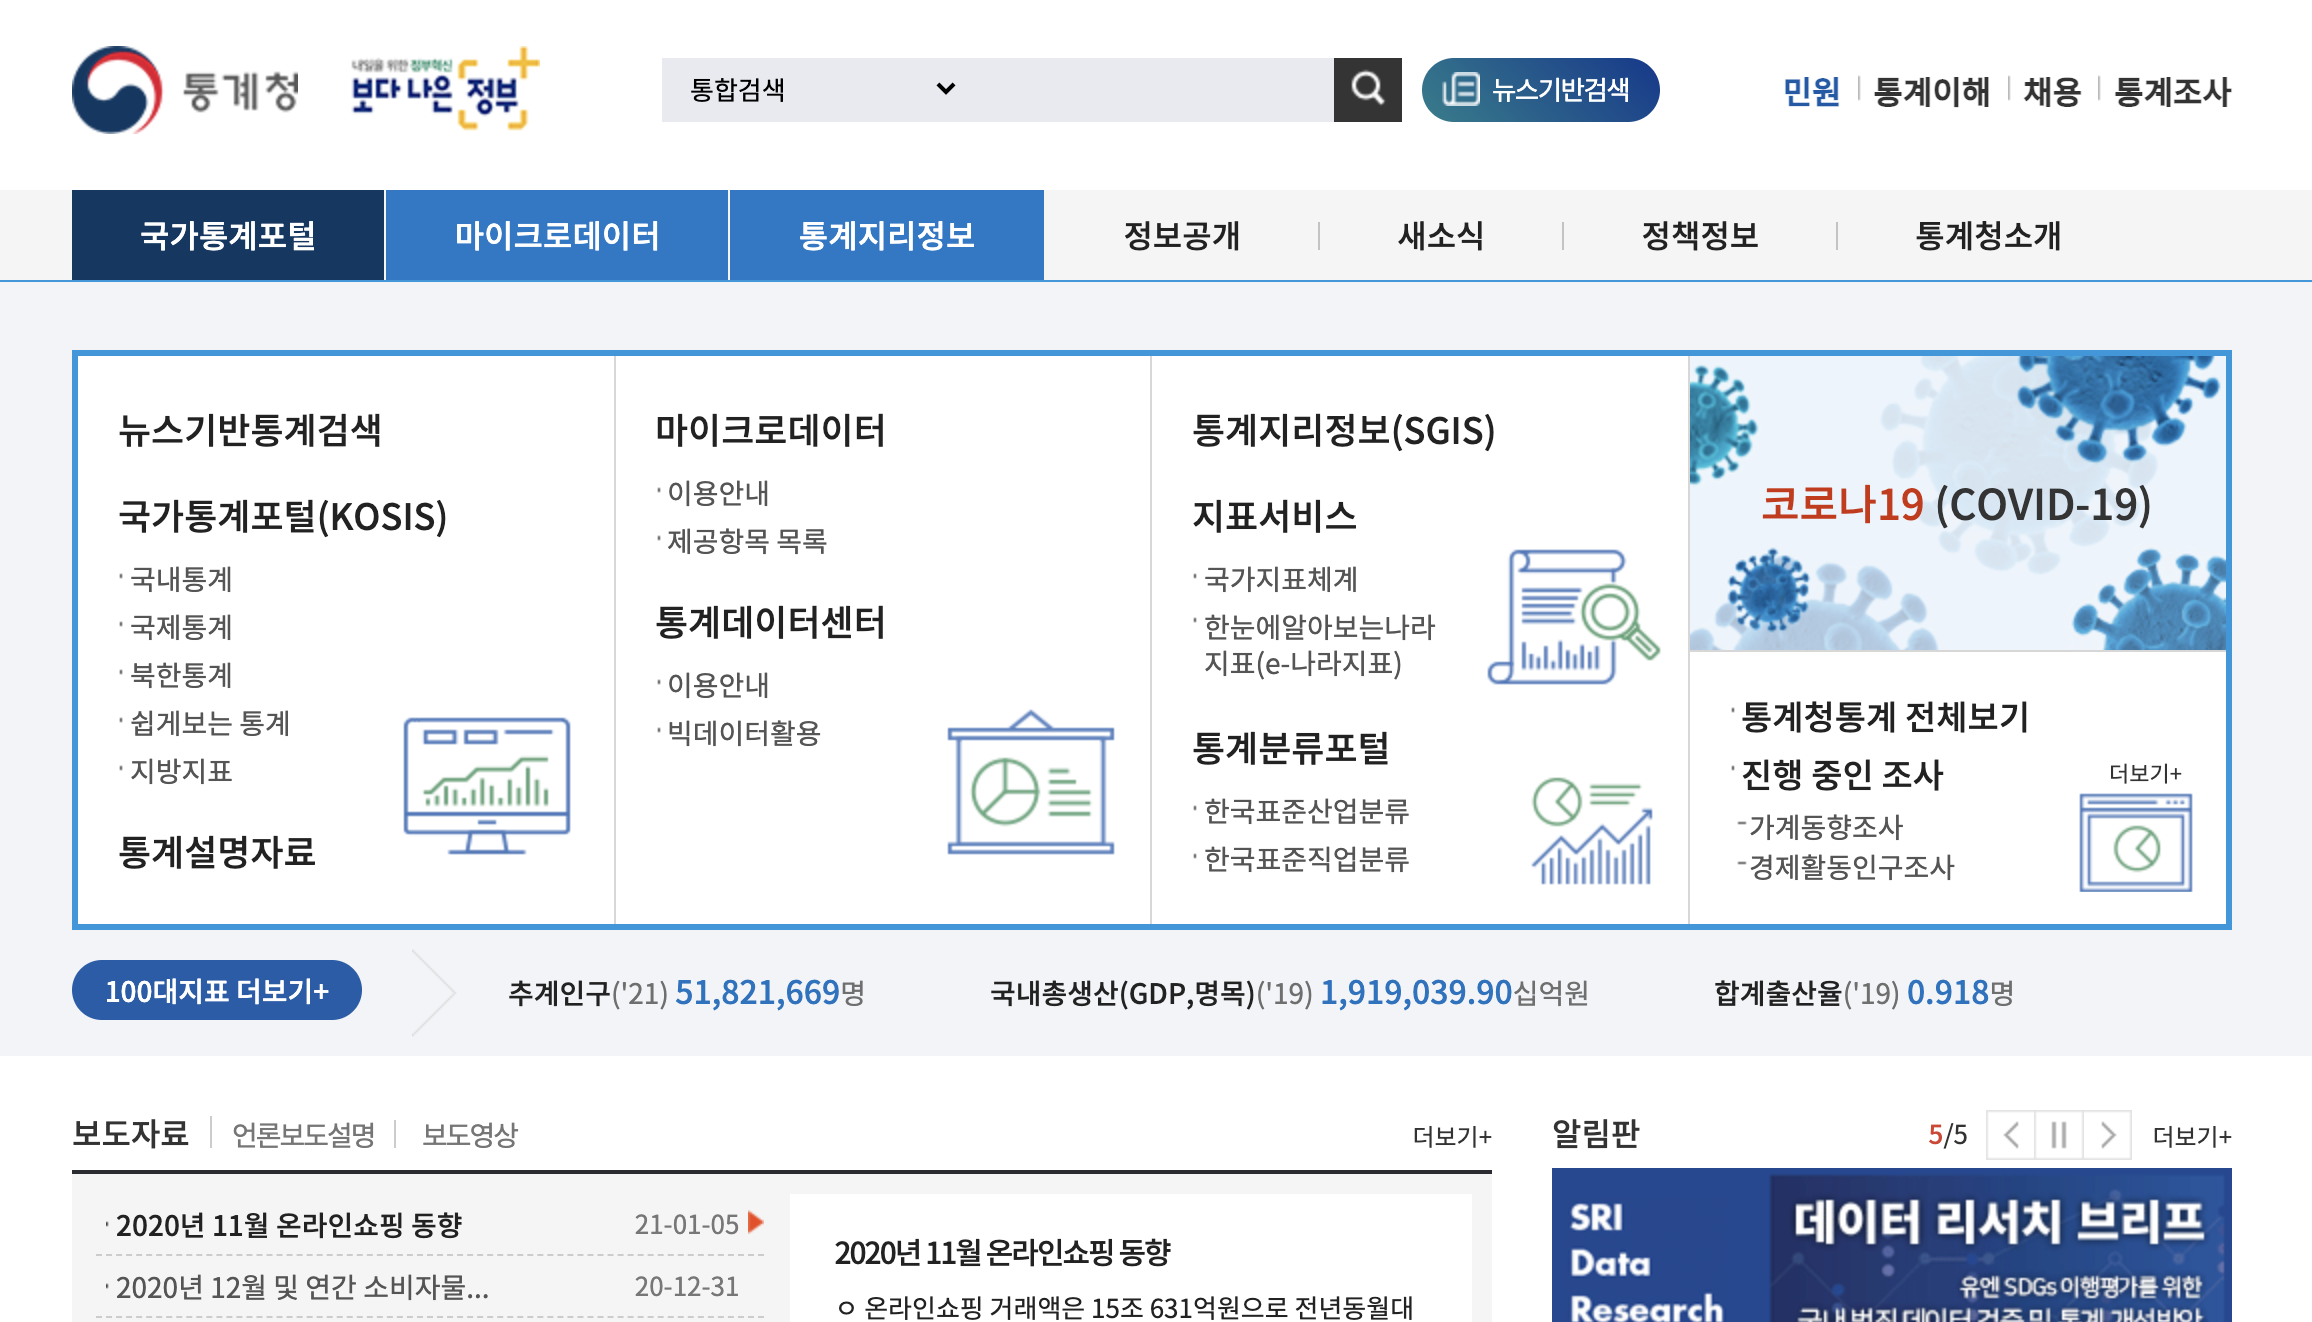Expand 더보기+ for 보도자료 section
The image size is (2312, 1322).
coord(1451,1136)
